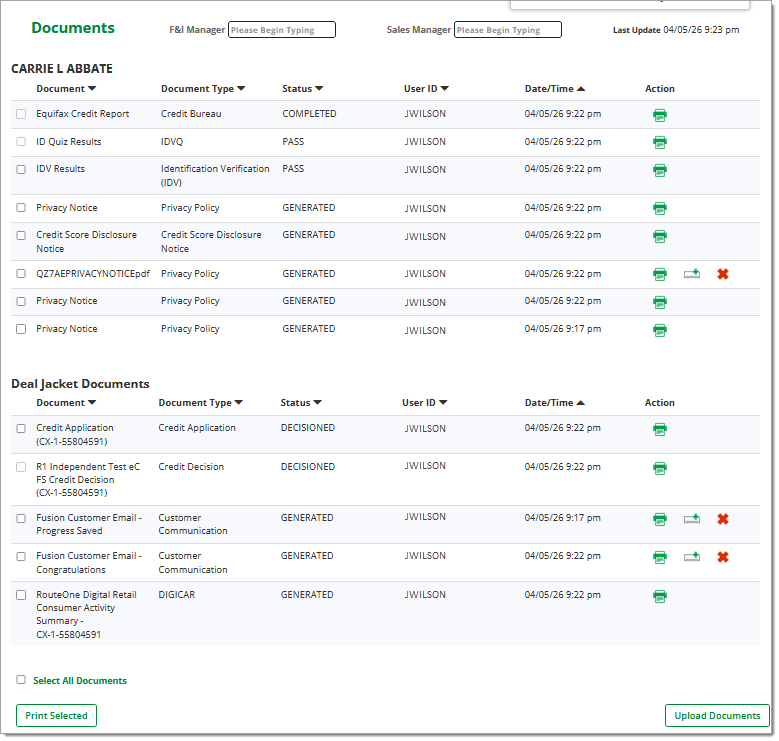Check the Equifax Credit Report checkbox
Viewport: 779px width, 741px height.
point(21,114)
